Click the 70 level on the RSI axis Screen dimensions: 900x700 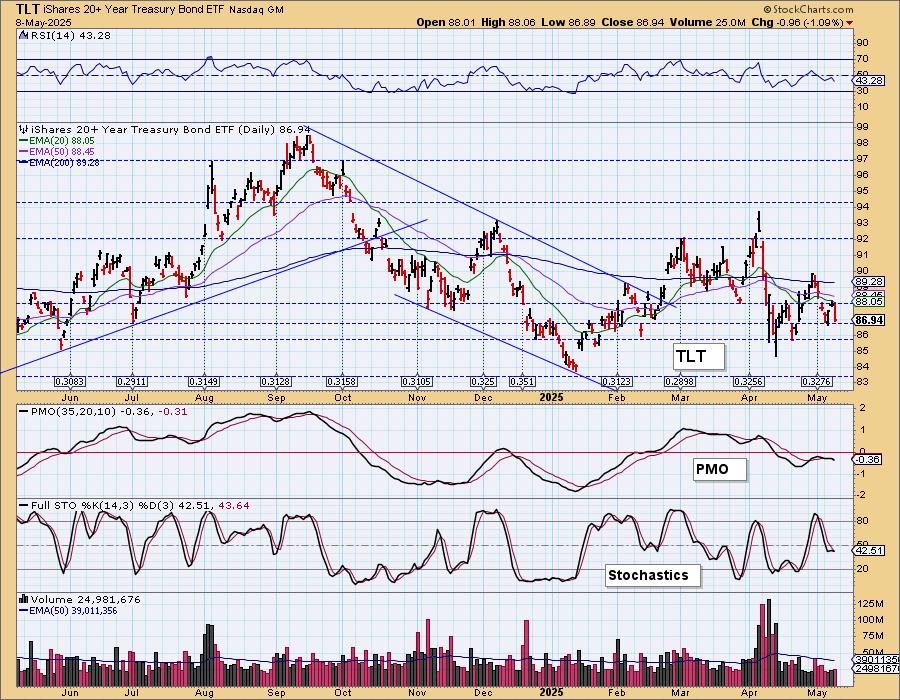[x=863, y=59]
